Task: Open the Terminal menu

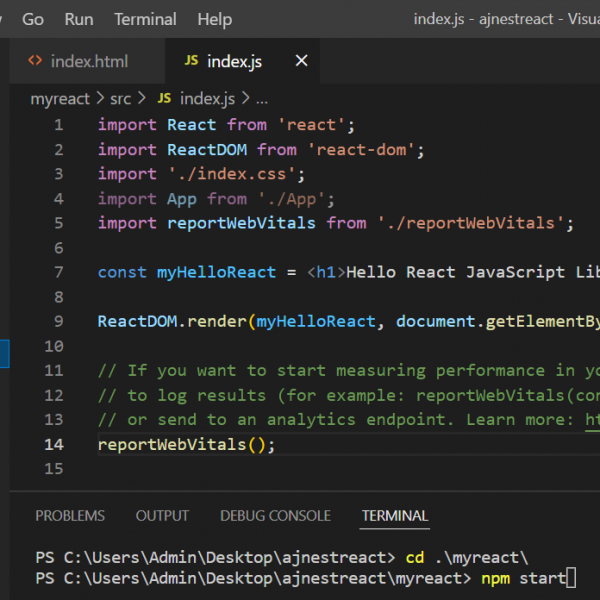Action: (x=145, y=19)
